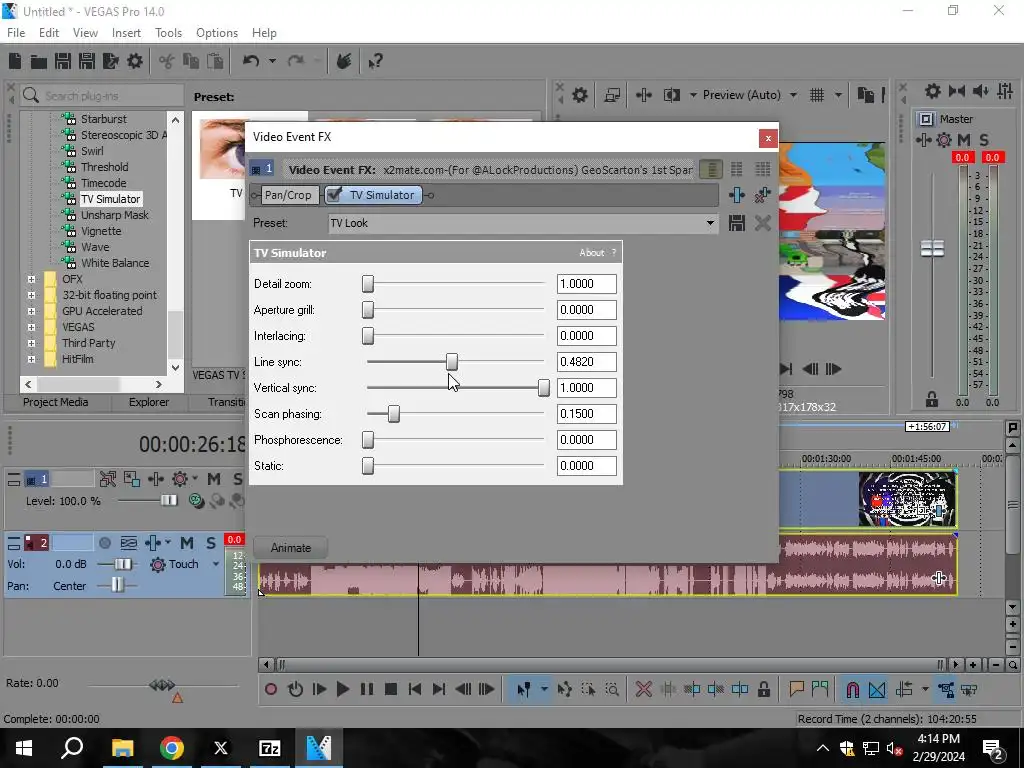Solo Master bus with S button

(x=984, y=140)
